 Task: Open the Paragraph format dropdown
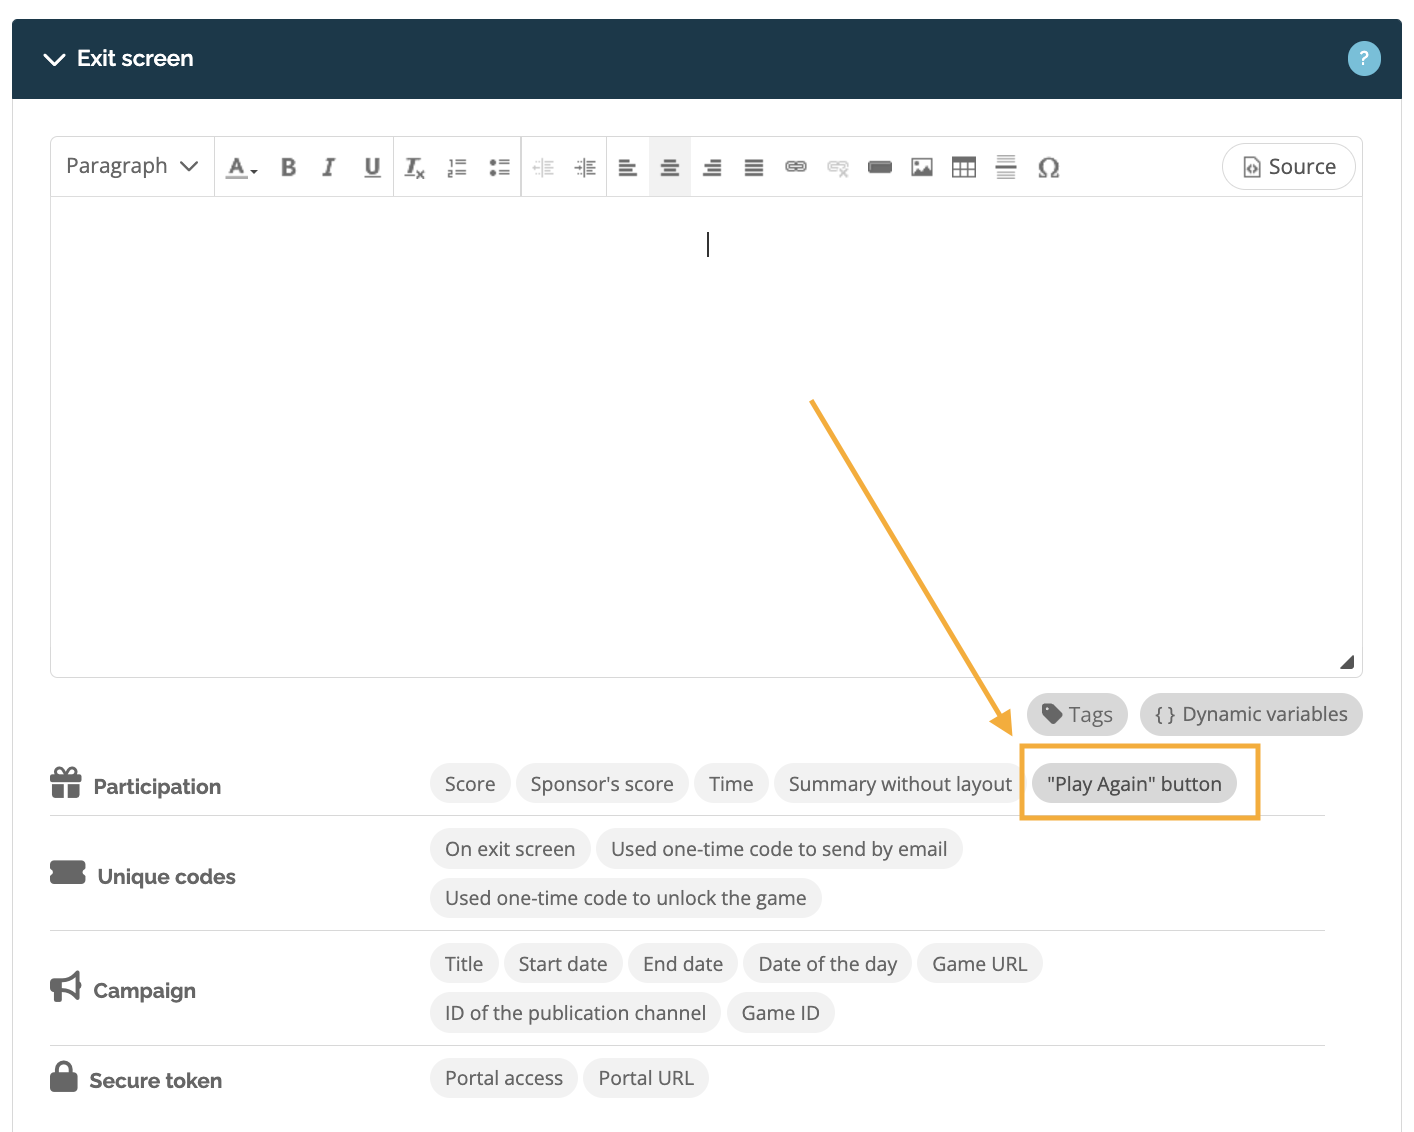[132, 166]
